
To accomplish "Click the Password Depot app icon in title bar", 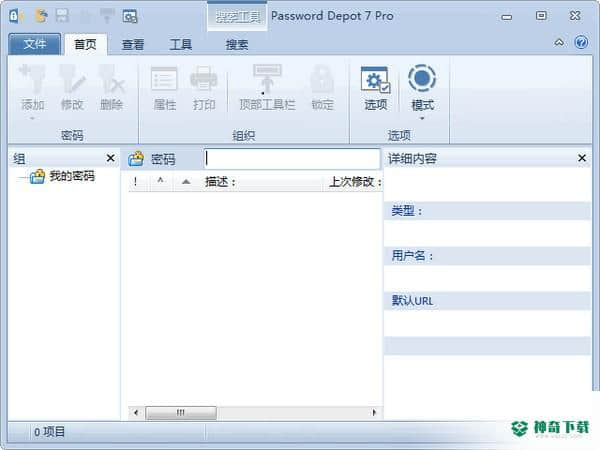I will pos(16,16).
